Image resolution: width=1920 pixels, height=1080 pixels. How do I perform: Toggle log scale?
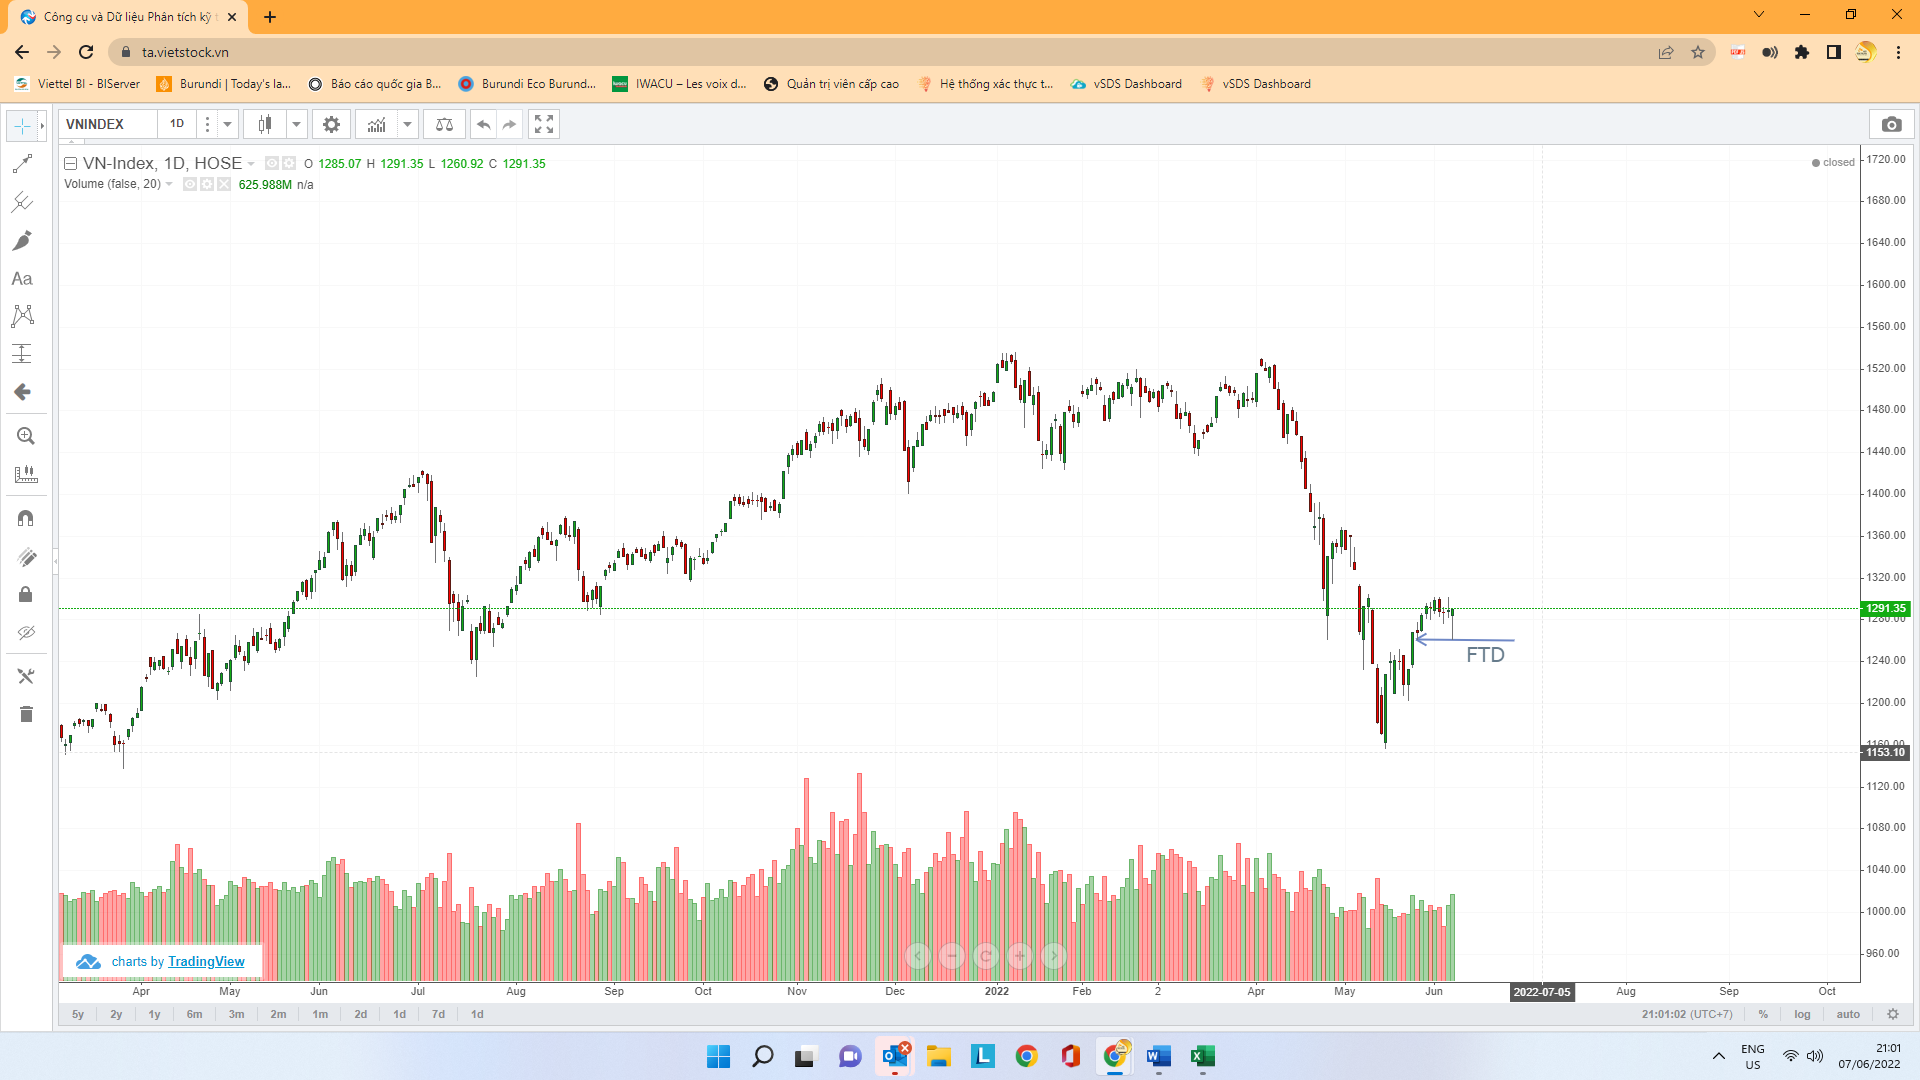[x=1802, y=1014]
